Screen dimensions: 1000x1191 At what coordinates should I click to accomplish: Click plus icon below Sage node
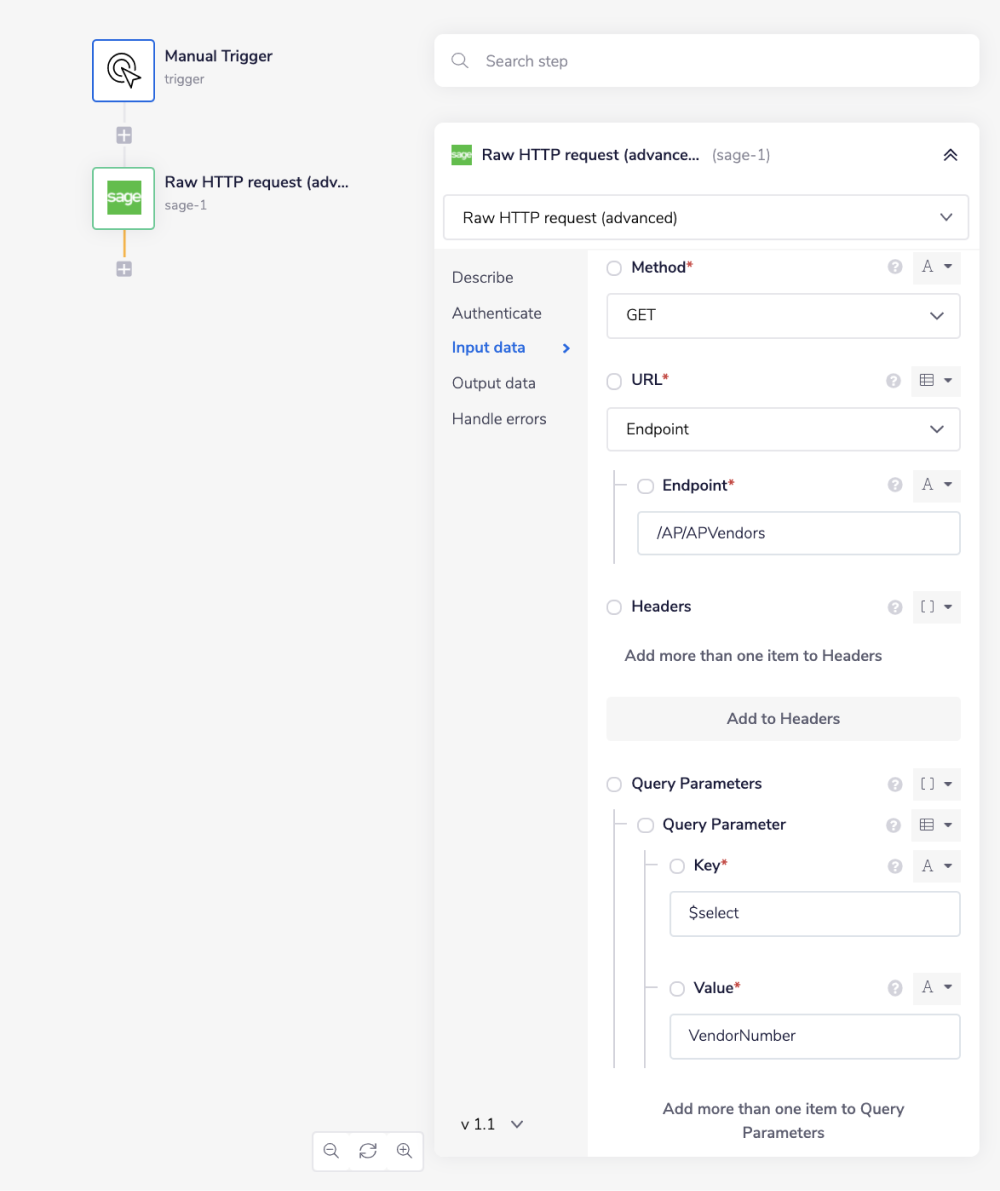click(124, 269)
